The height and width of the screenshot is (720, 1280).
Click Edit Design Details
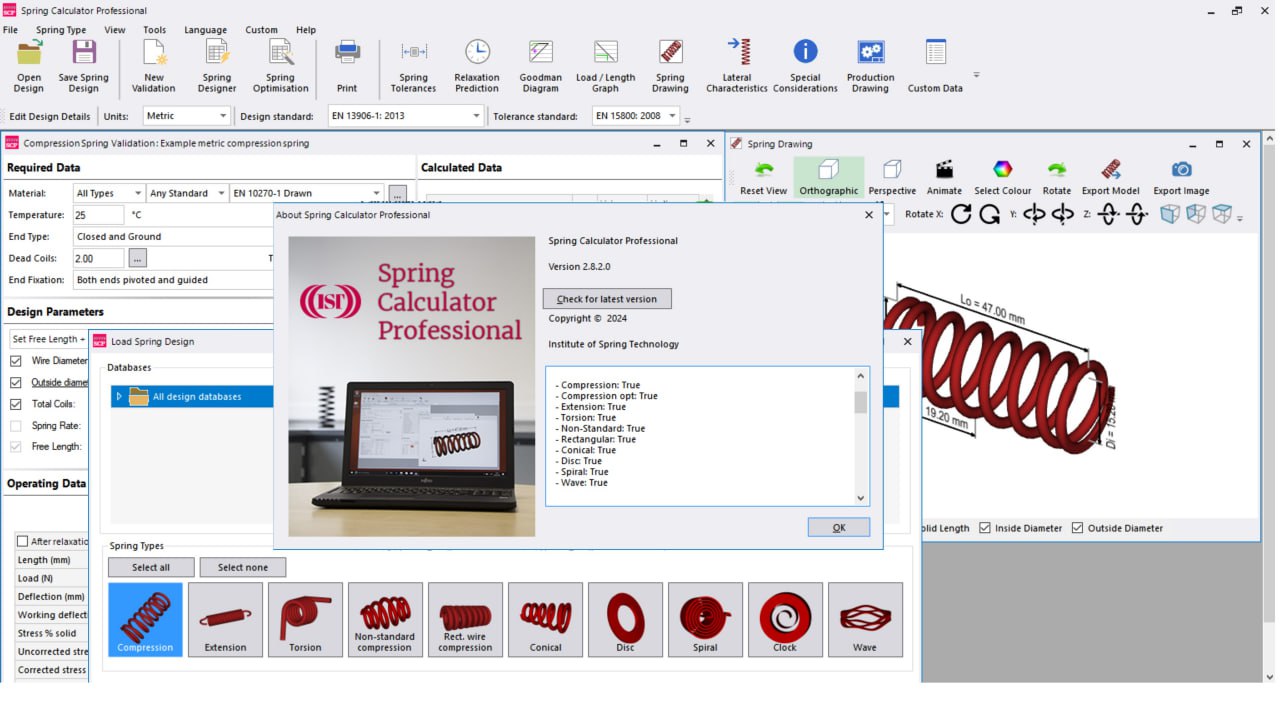point(50,116)
